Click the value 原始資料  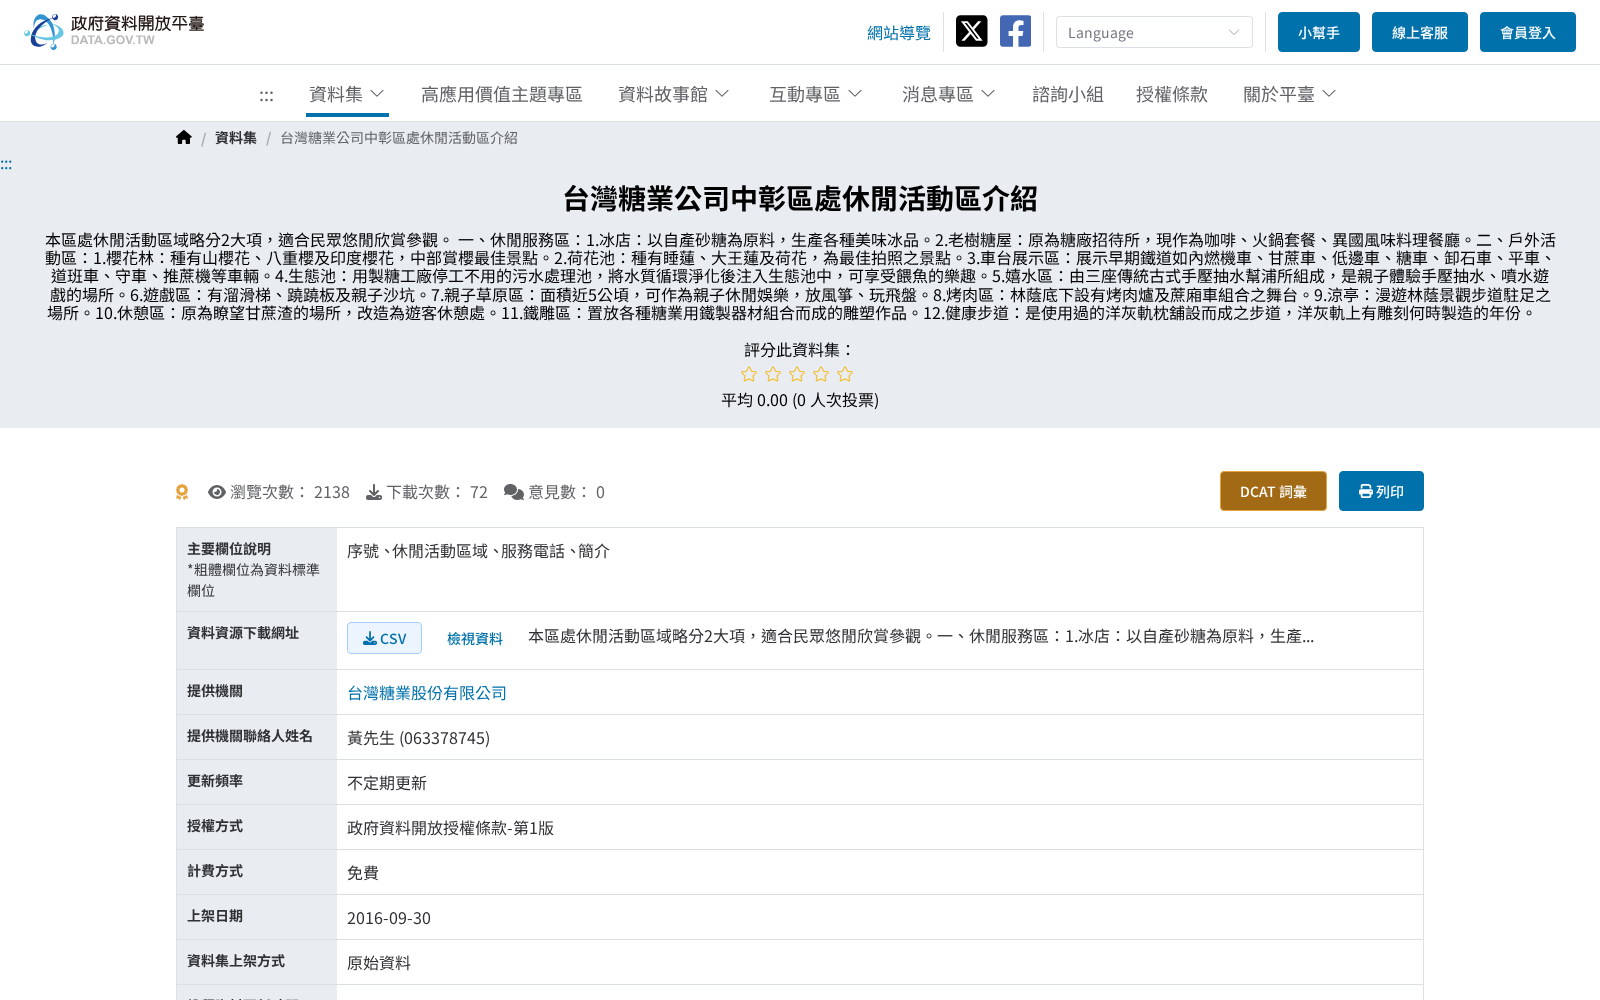pyautogui.click(x=379, y=963)
